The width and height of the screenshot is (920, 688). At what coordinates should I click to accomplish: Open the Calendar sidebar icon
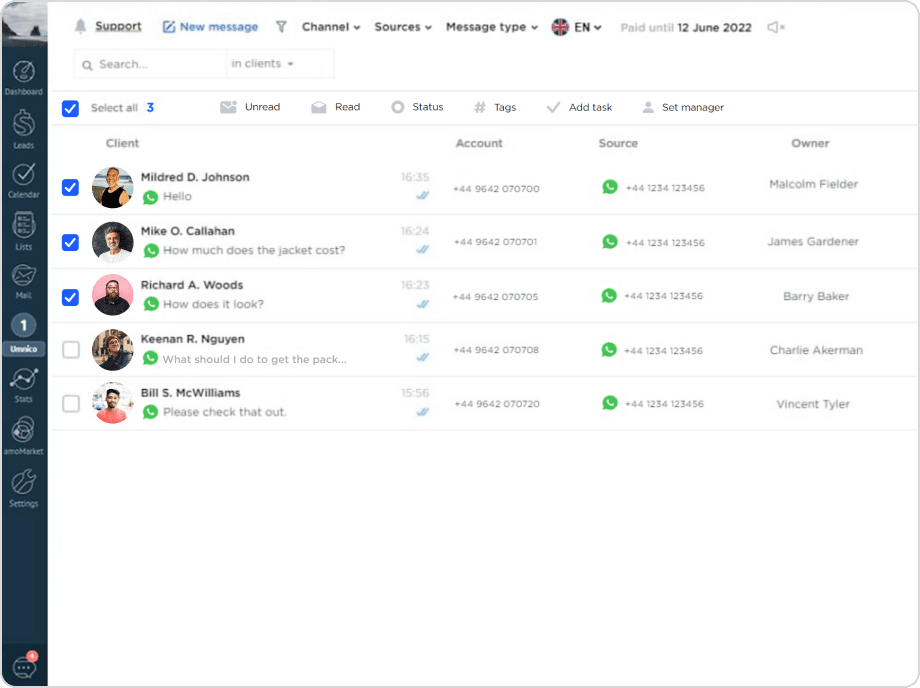click(24, 178)
